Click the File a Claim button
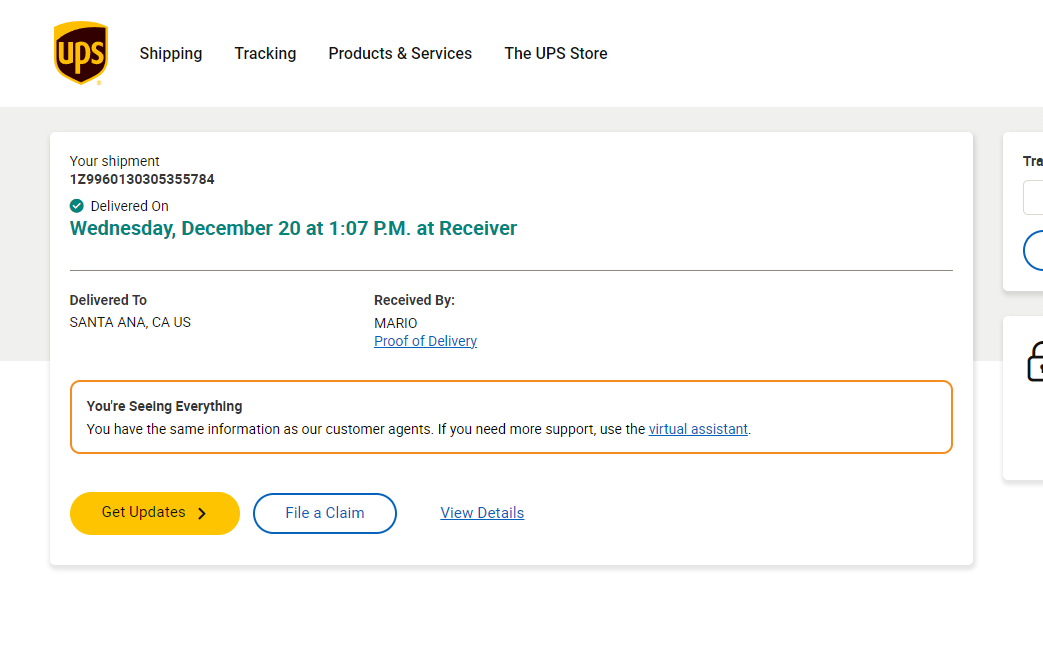This screenshot has height=668, width=1043. (x=325, y=513)
